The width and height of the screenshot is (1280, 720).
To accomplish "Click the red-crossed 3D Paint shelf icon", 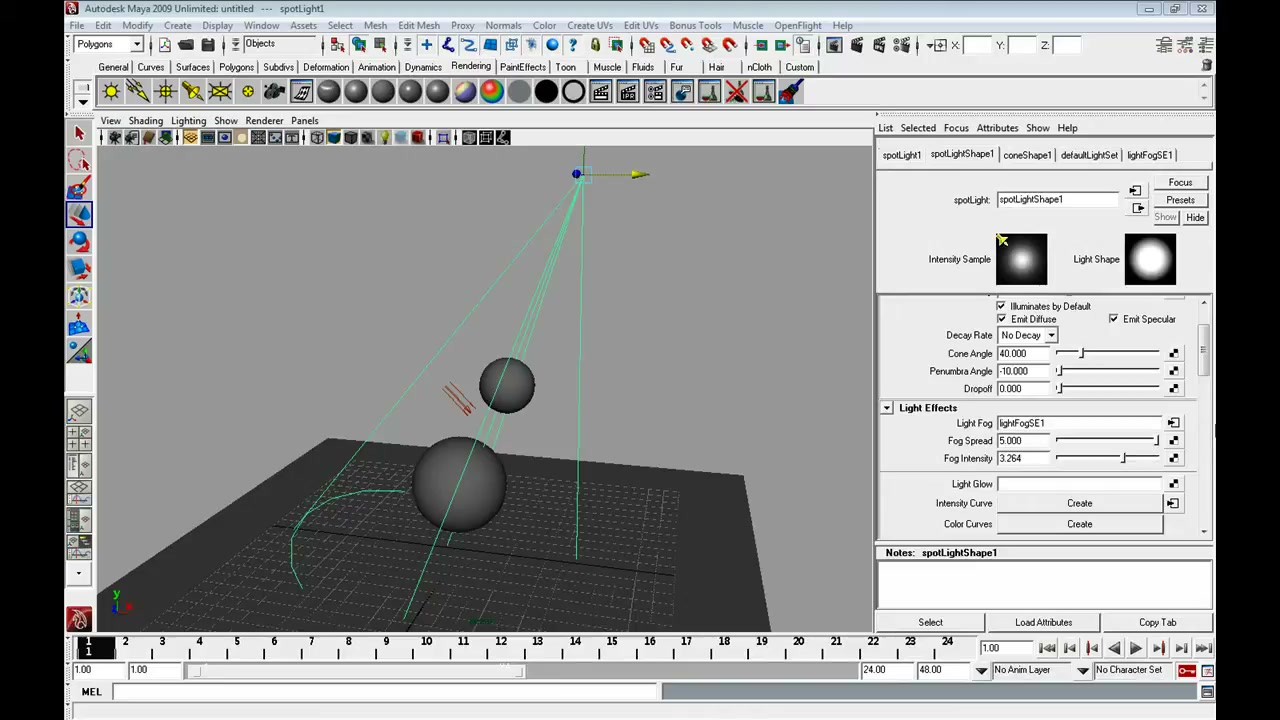I will pos(736,93).
